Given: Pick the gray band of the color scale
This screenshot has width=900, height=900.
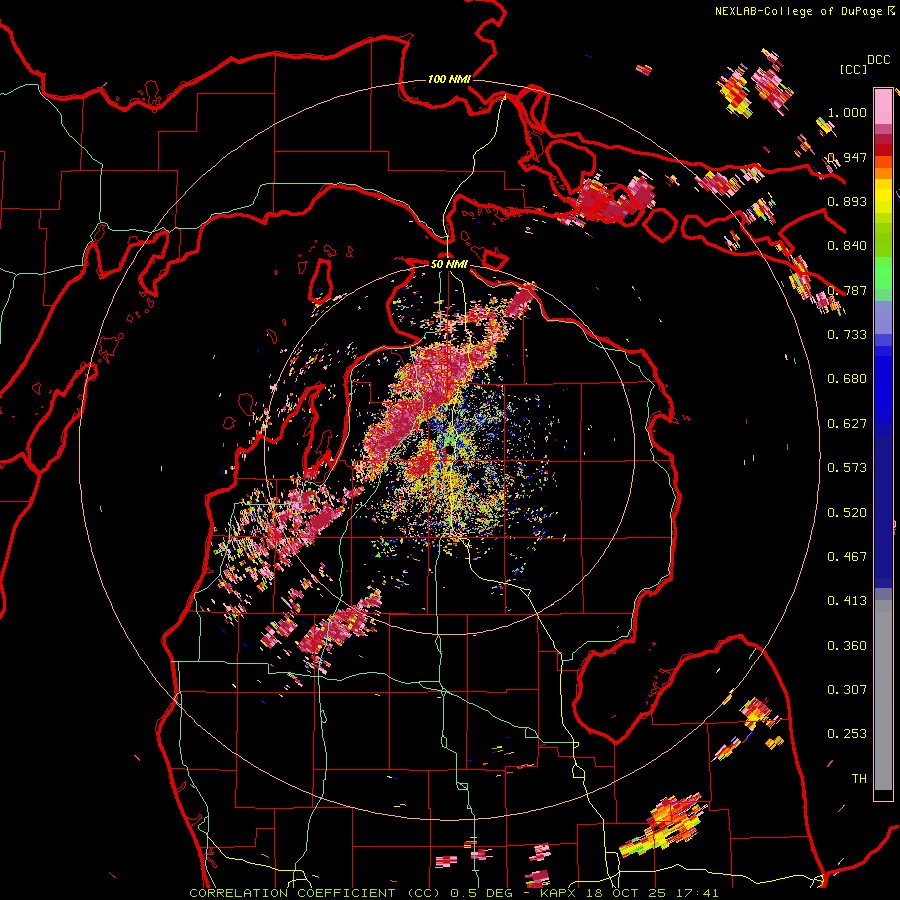Looking at the screenshot, I should 883,695.
